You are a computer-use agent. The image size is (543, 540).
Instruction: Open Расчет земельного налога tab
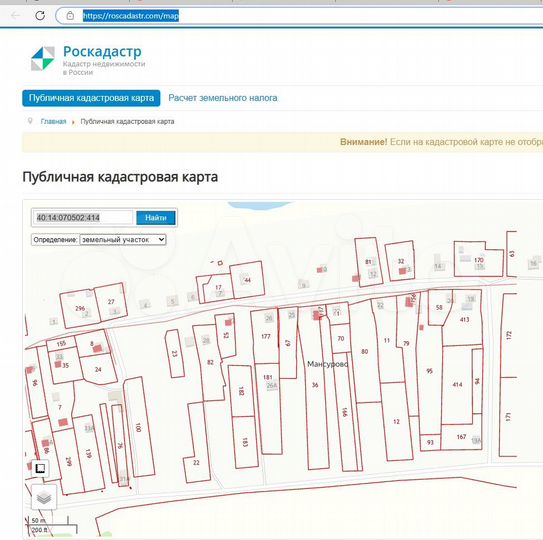pyautogui.click(x=223, y=98)
